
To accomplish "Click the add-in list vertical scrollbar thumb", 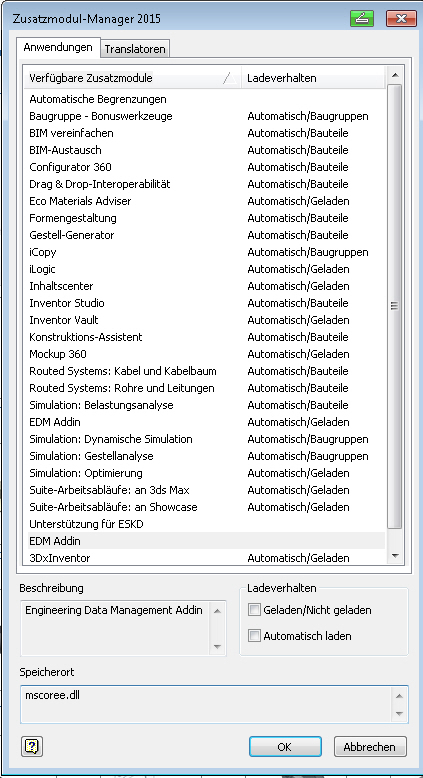I will pyautogui.click(x=395, y=306).
